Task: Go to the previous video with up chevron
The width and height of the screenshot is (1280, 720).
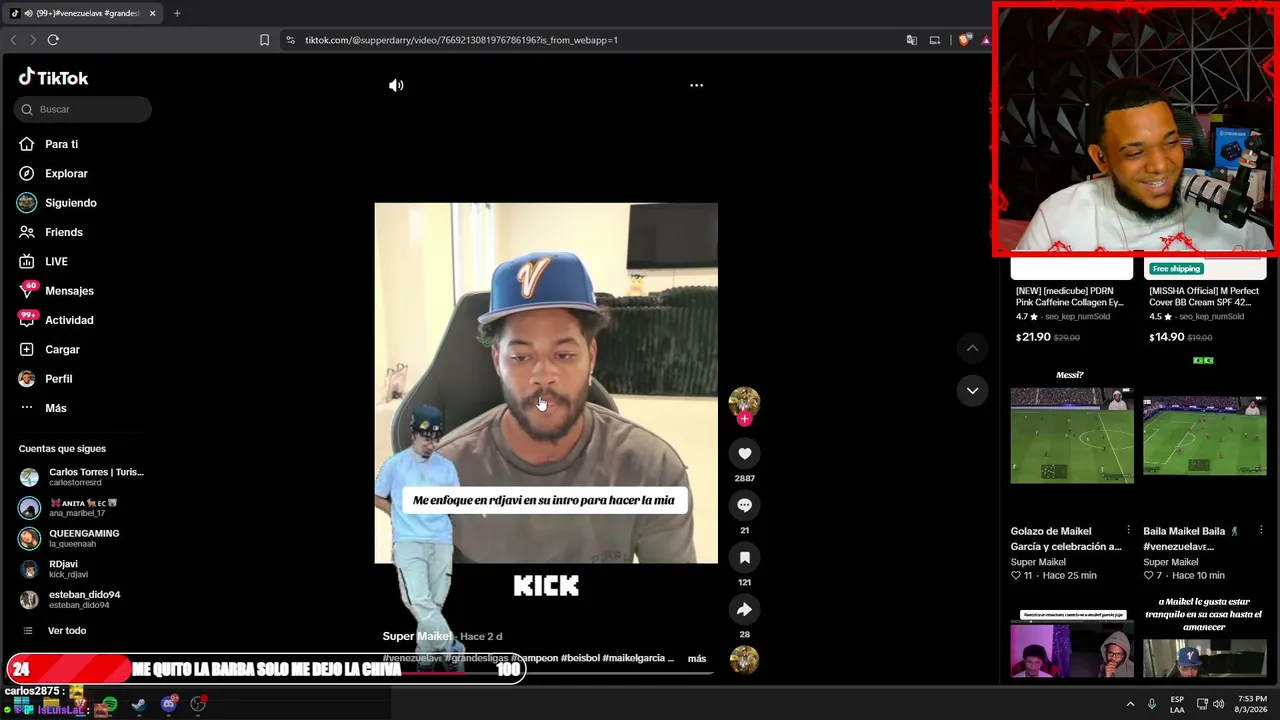Action: (x=972, y=348)
